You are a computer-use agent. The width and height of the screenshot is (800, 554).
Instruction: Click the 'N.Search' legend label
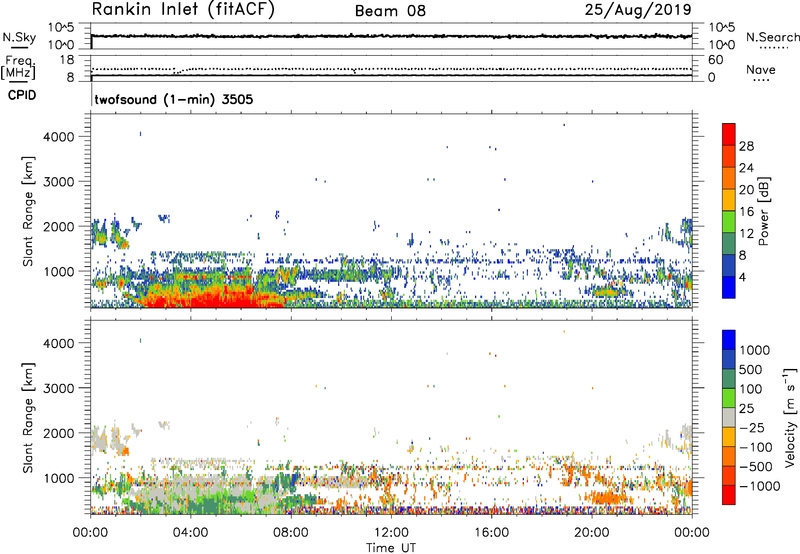[772, 37]
